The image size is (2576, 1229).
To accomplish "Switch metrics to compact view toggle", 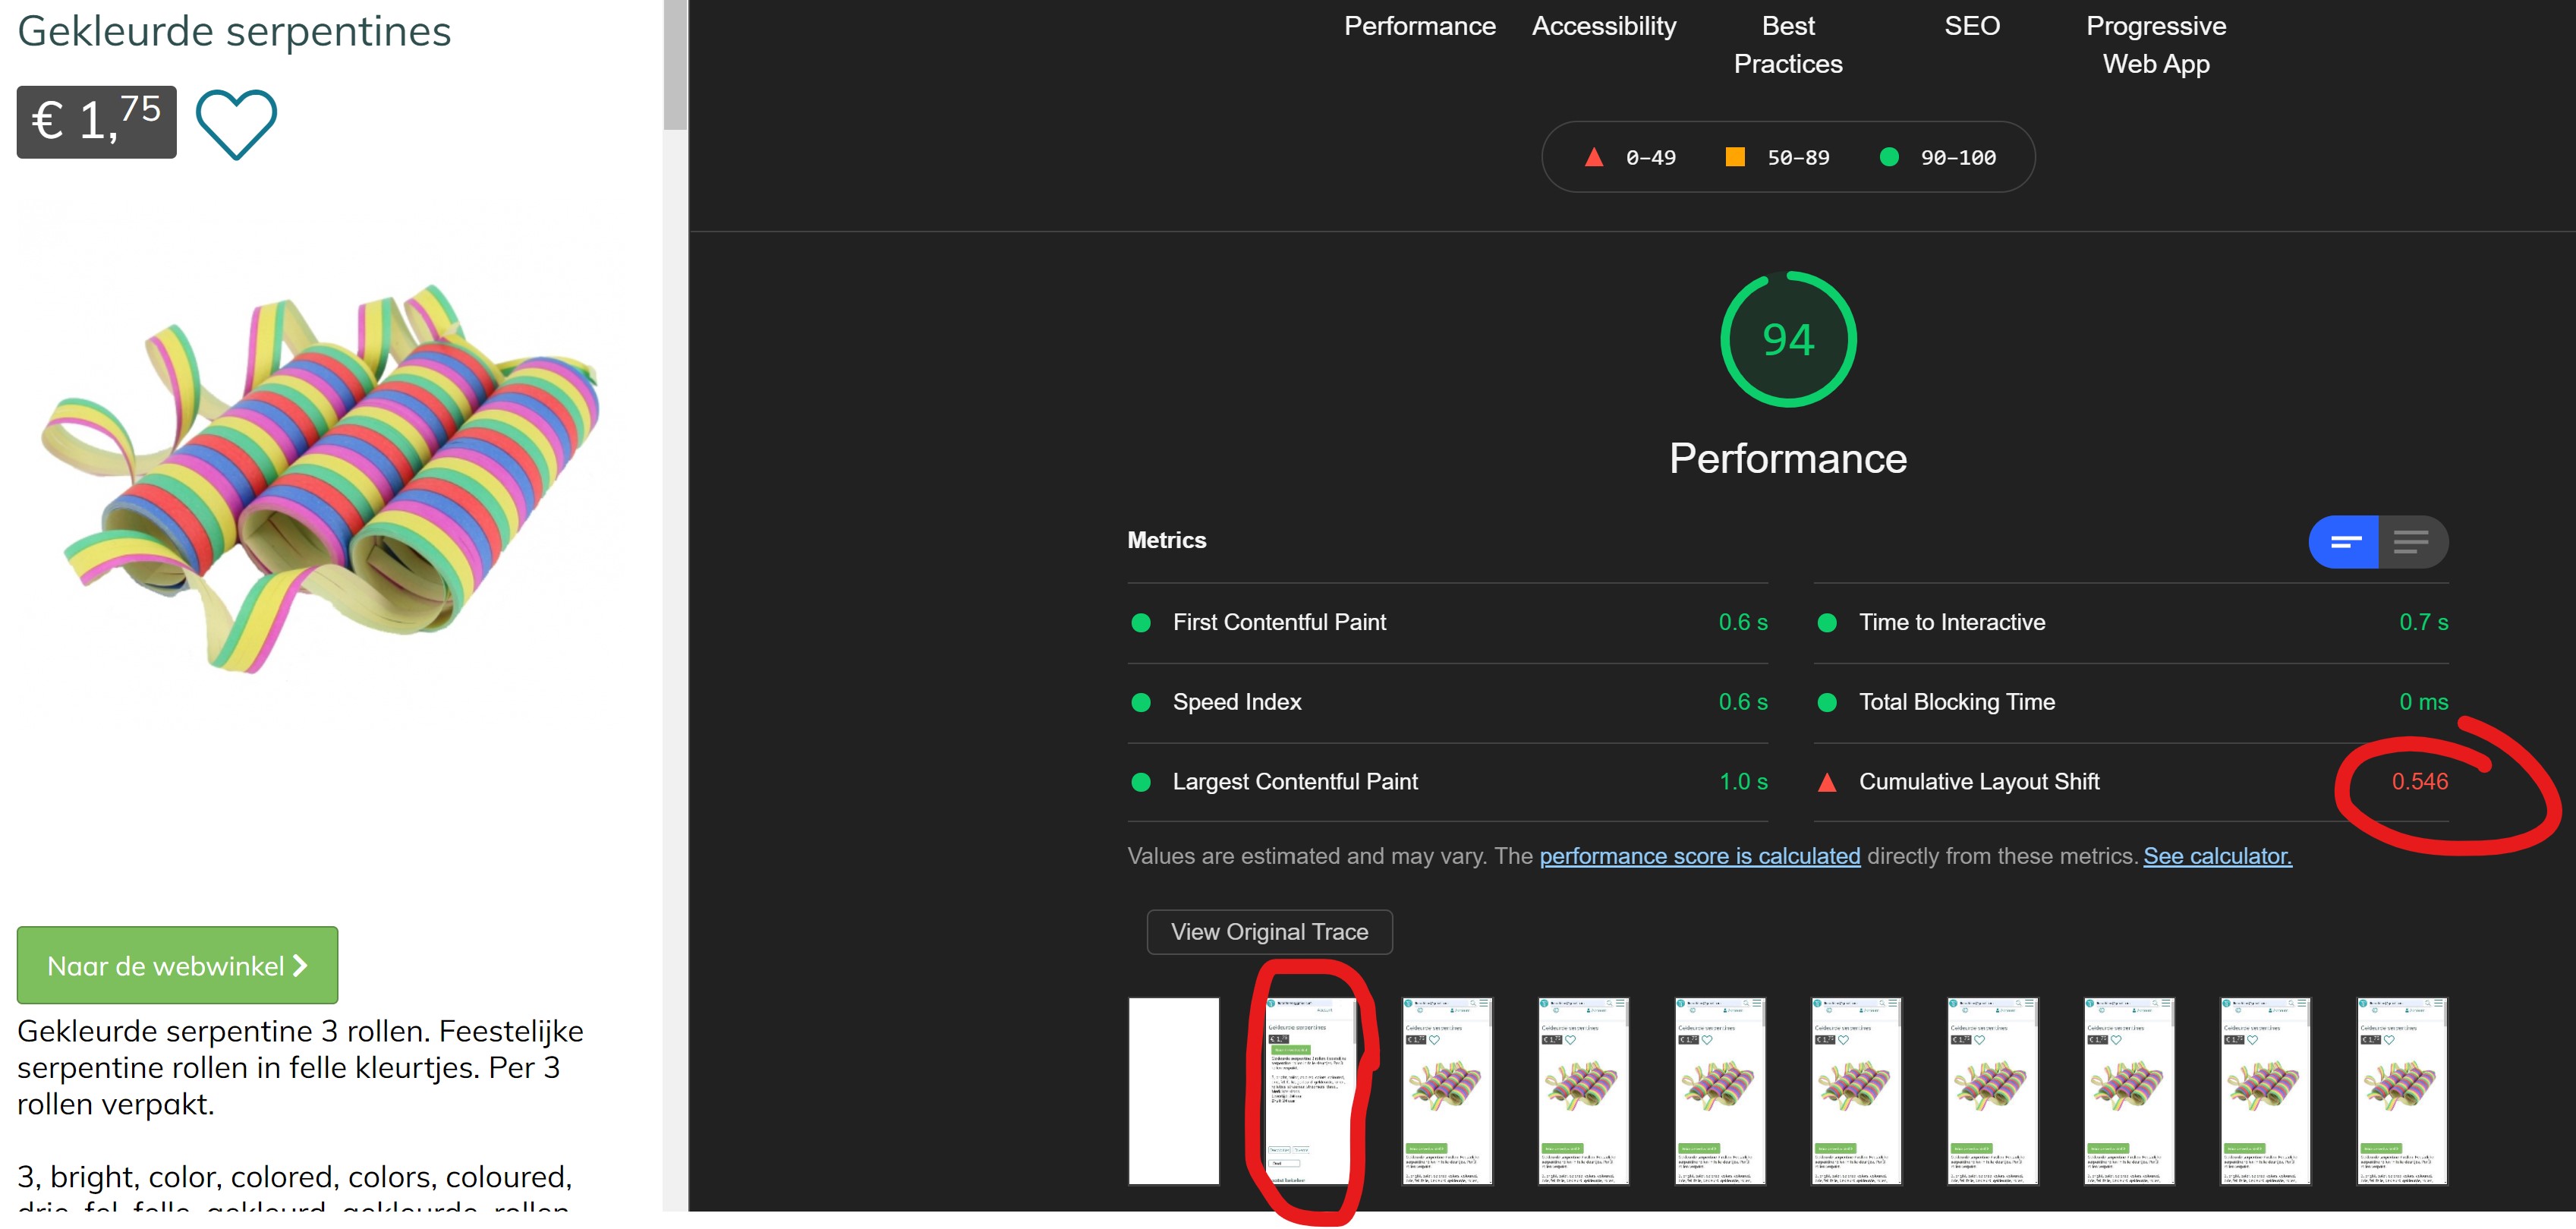I will (2344, 542).
